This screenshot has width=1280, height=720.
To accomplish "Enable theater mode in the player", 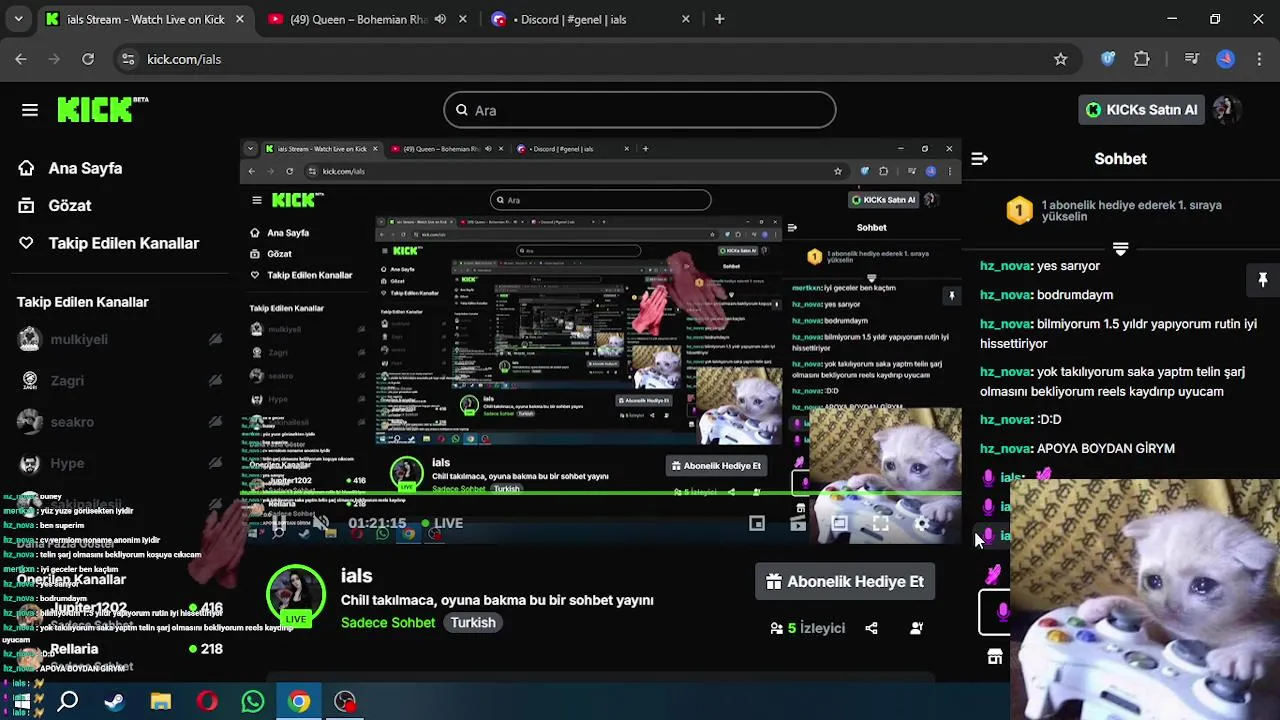I will click(839, 523).
